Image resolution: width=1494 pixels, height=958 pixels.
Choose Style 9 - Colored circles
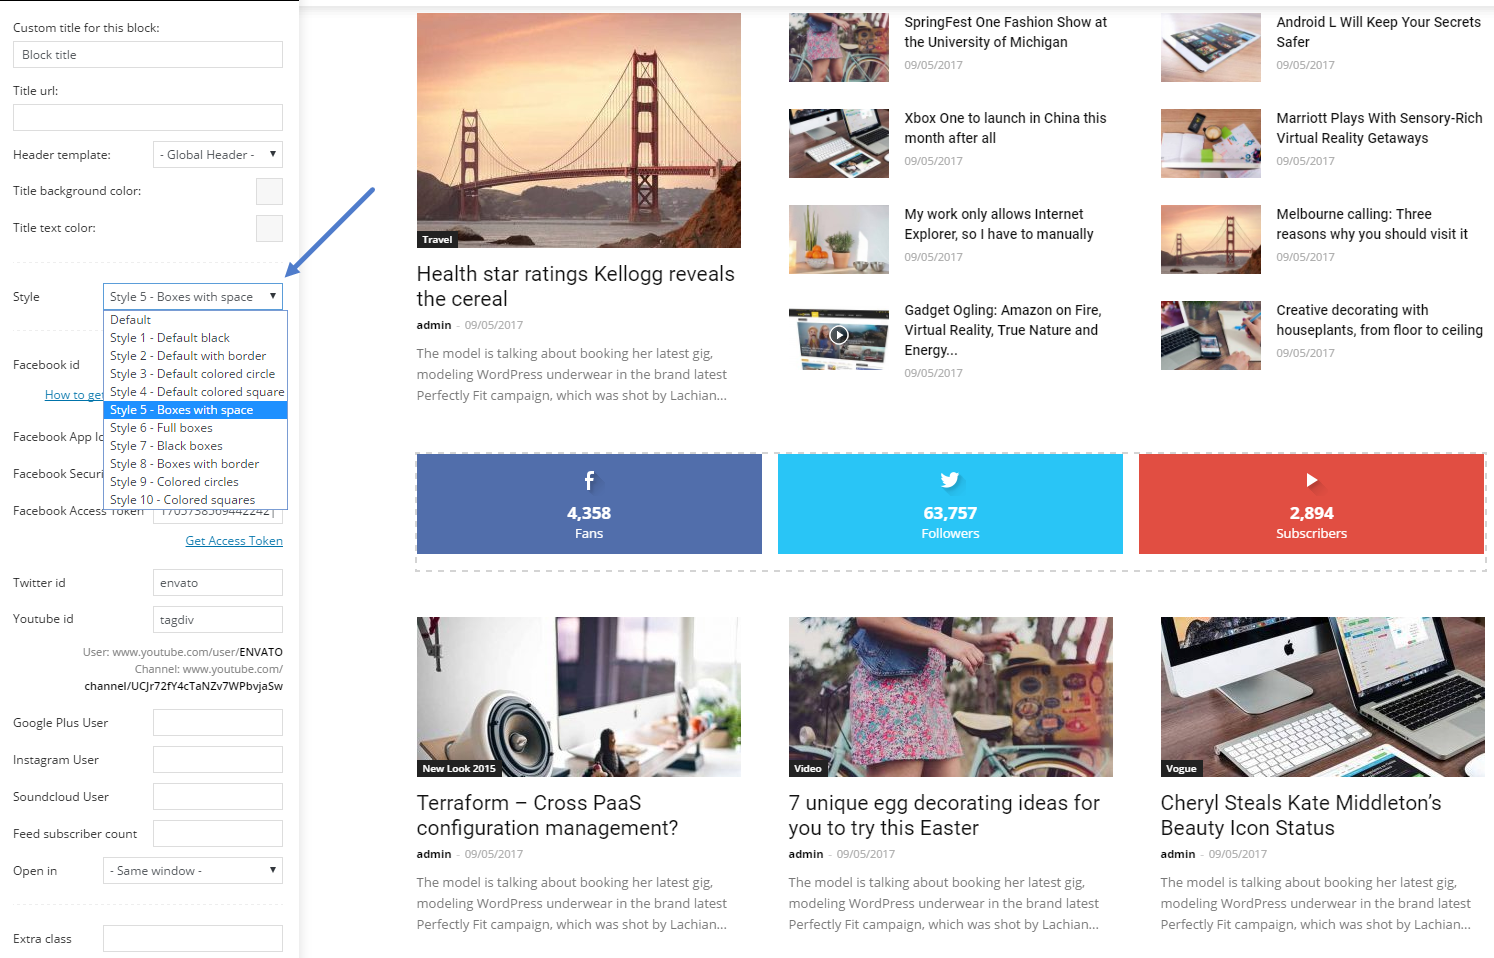196,482
